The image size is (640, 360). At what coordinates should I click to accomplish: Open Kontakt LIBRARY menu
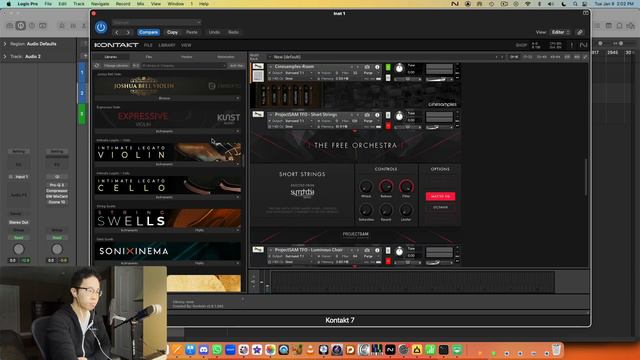(x=167, y=45)
